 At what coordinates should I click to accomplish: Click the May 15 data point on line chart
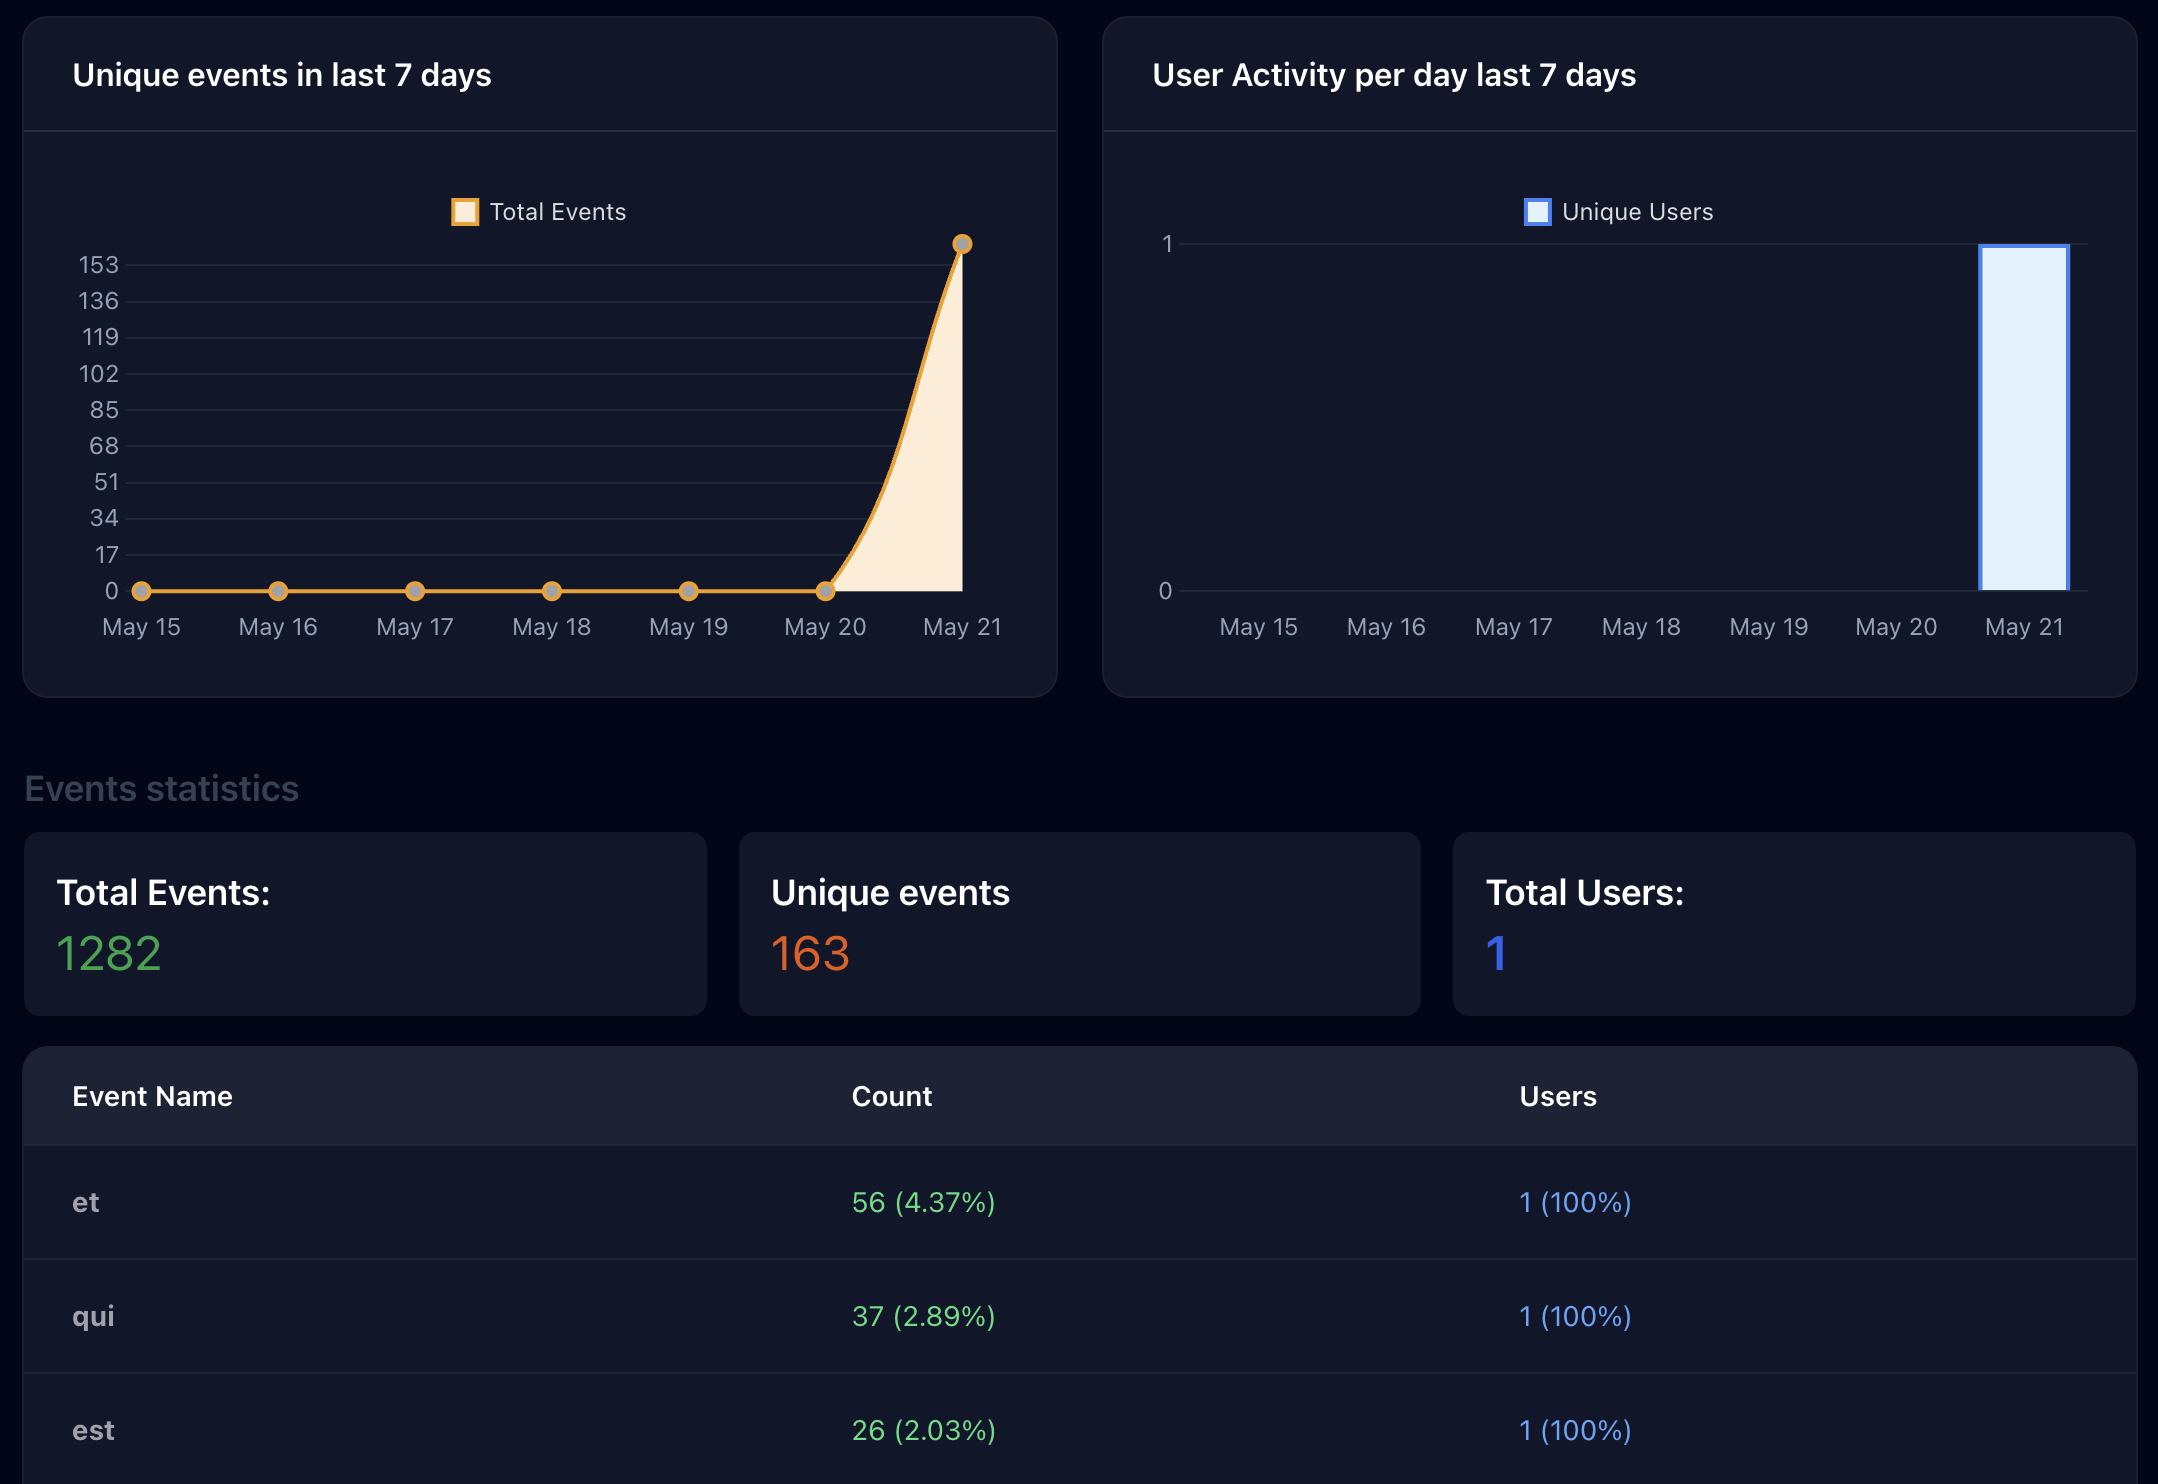142,591
